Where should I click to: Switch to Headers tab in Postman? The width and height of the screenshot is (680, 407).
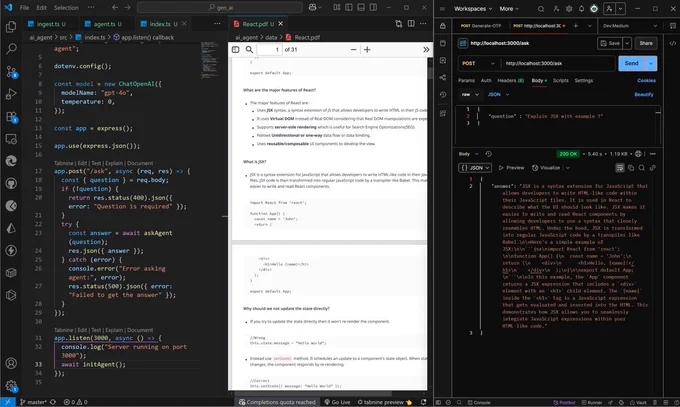point(510,80)
